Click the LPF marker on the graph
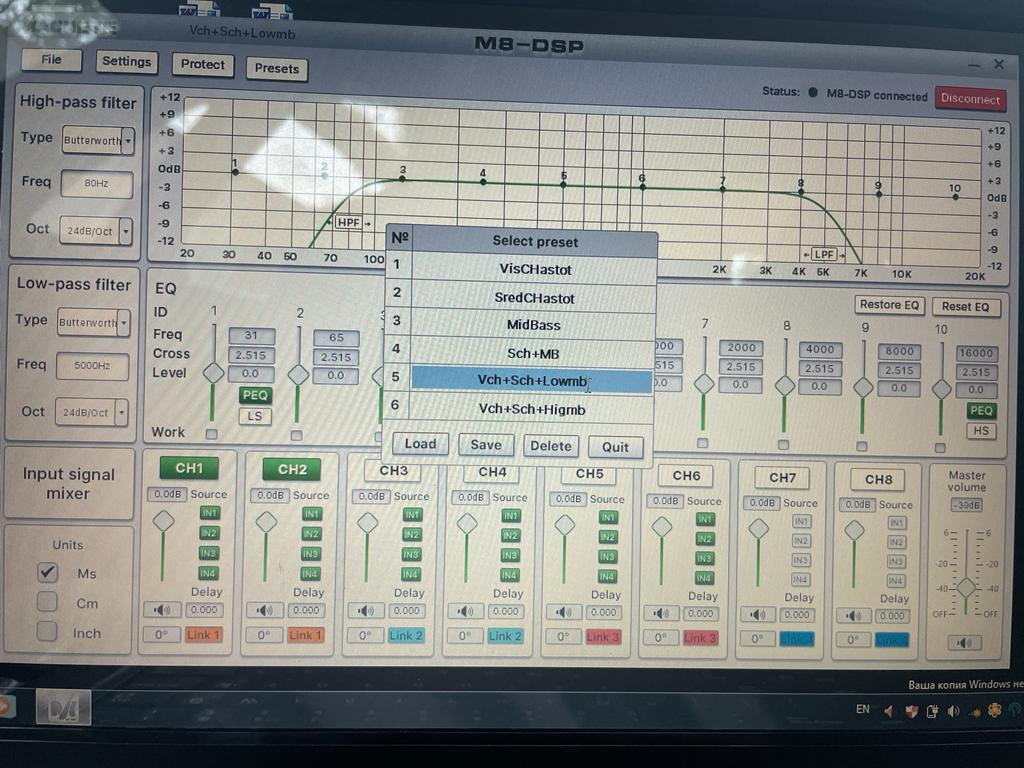The width and height of the screenshot is (1024, 768). coord(824,254)
